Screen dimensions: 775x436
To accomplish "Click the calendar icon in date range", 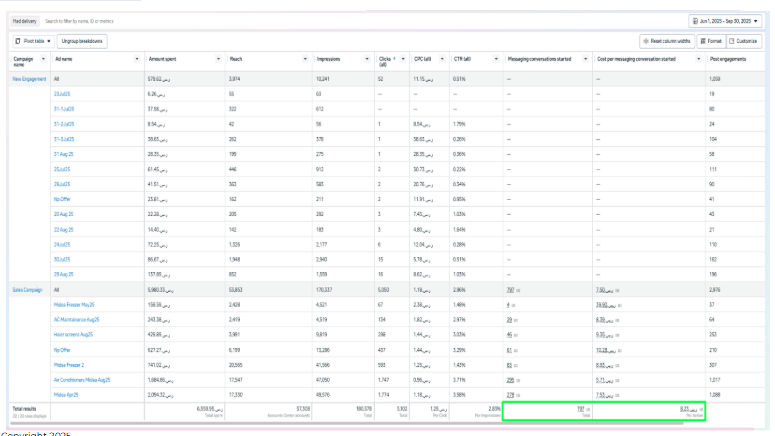I will (694, 20).
